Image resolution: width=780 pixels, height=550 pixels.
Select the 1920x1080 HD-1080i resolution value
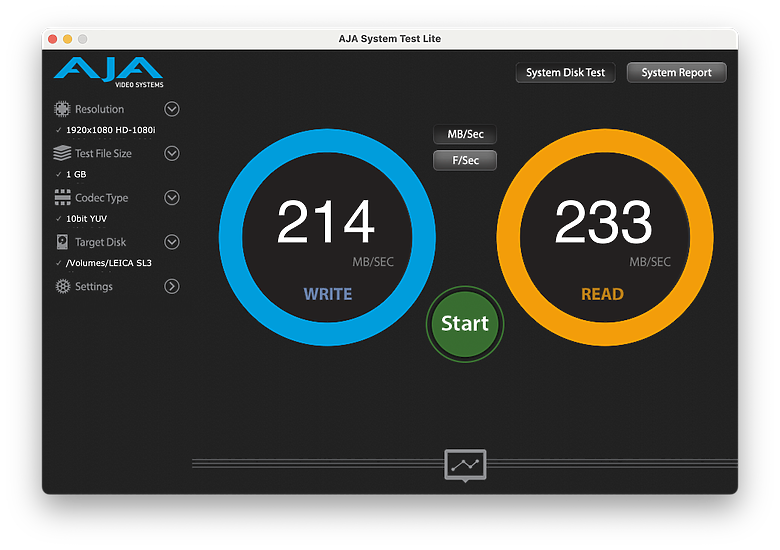pos(110,130)
